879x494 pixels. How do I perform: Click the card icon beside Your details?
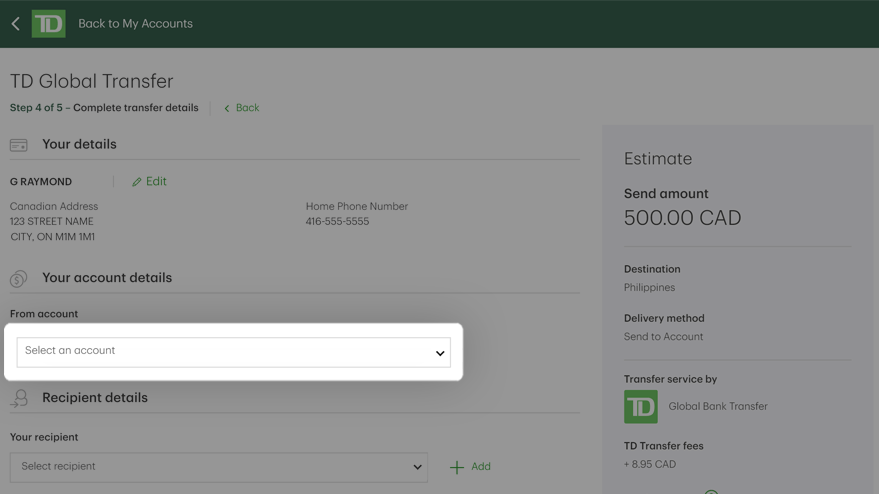coord(18,145)
